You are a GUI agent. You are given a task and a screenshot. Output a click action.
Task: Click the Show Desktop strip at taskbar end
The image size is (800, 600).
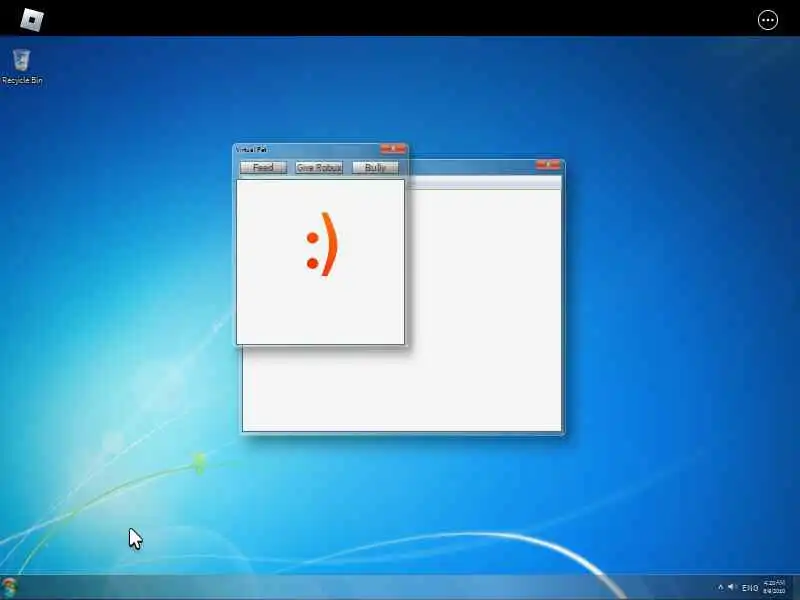coord(796,587)
